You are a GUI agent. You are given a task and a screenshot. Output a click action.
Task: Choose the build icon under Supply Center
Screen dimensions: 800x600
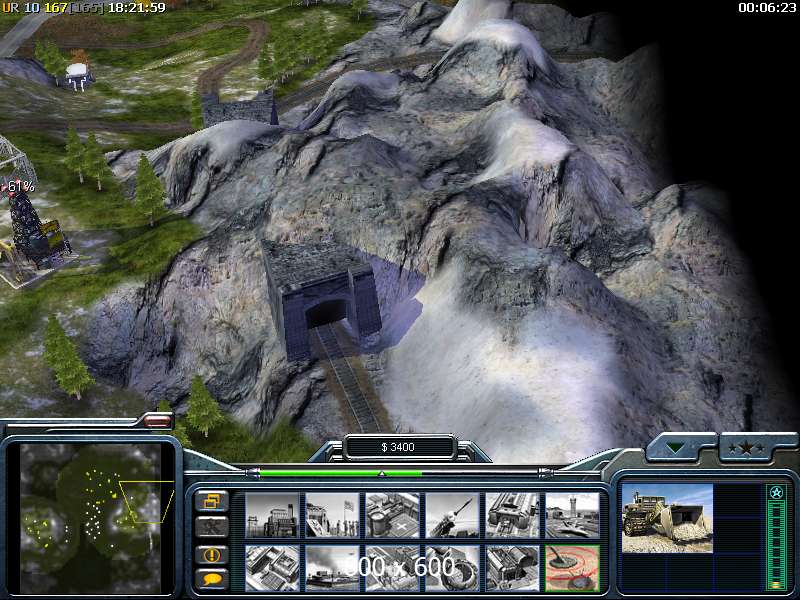point(392,568)
